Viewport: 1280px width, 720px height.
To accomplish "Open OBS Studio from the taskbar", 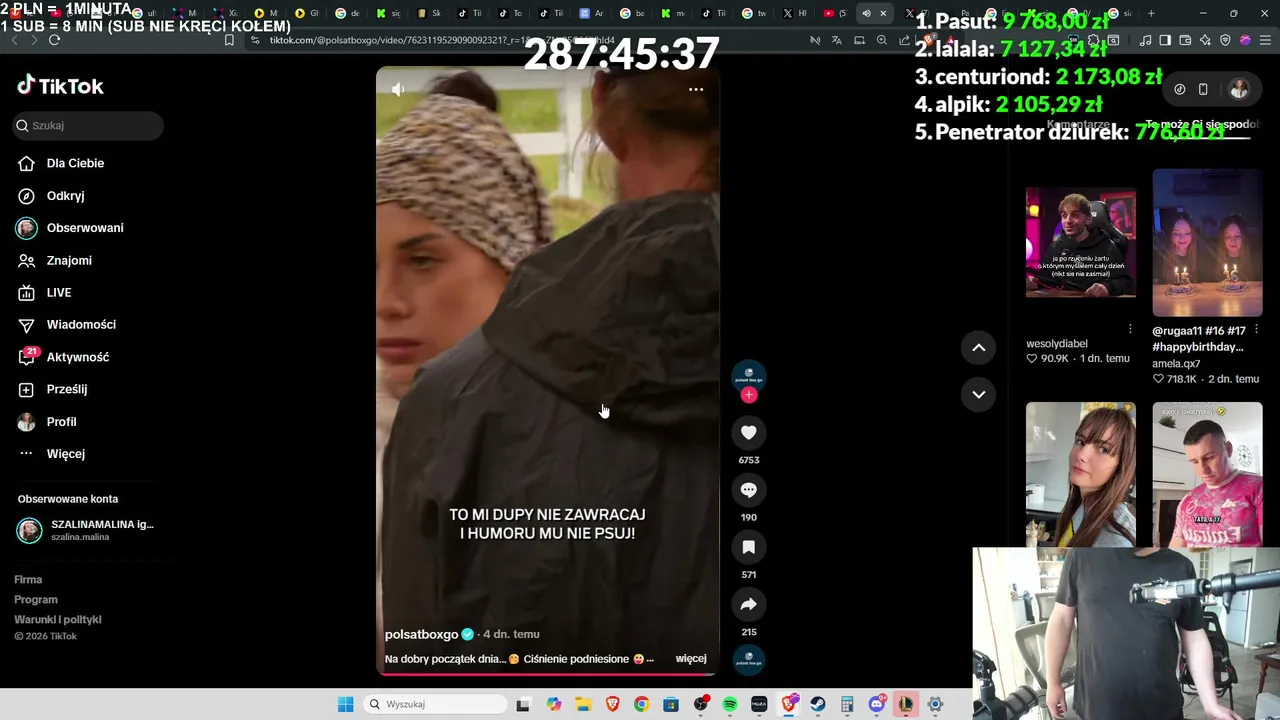I will tap(701, 704).
